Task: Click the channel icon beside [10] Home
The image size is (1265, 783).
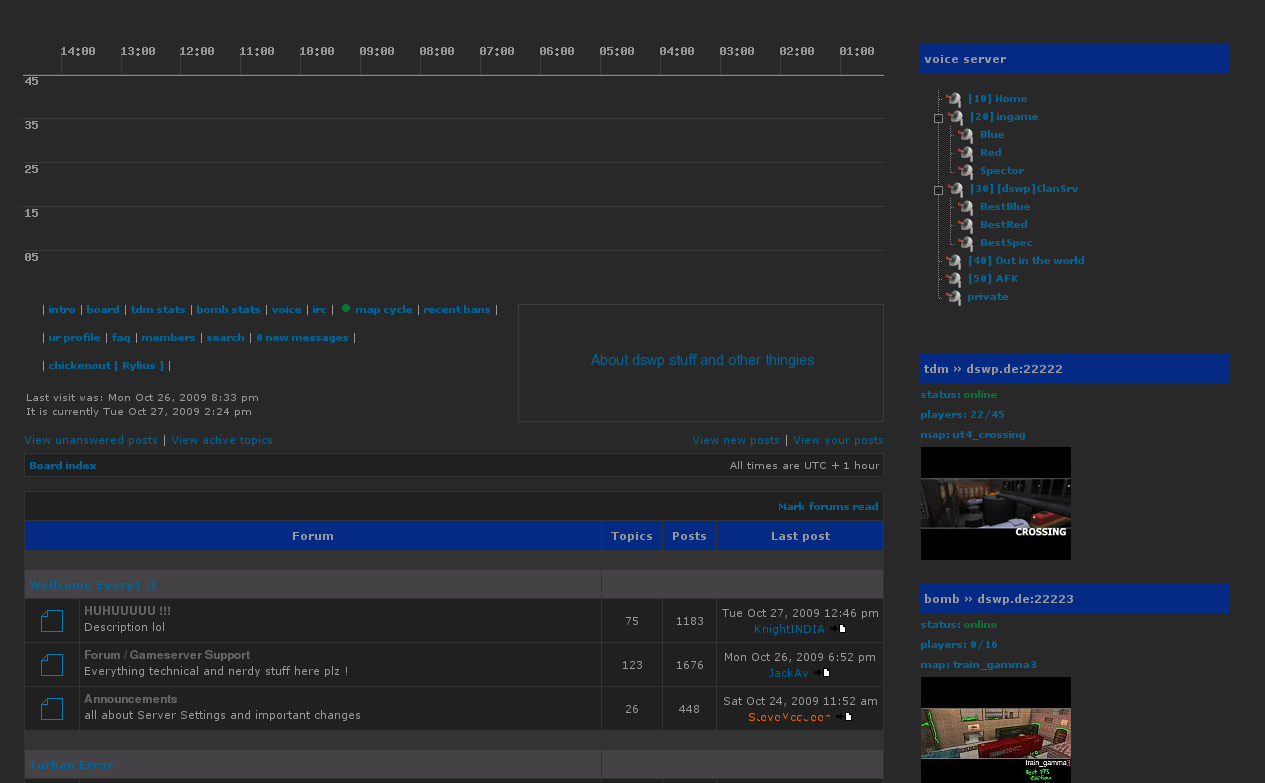Action: click(954, 99)
